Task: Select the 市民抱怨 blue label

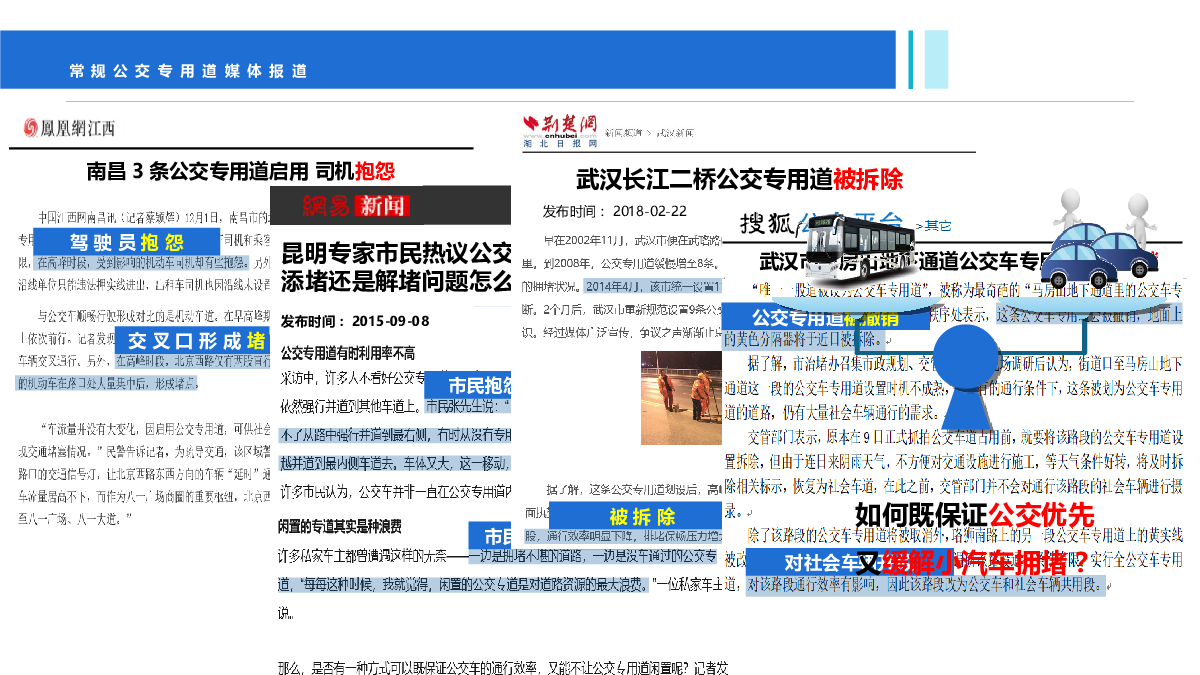Action: coord(468,385)
